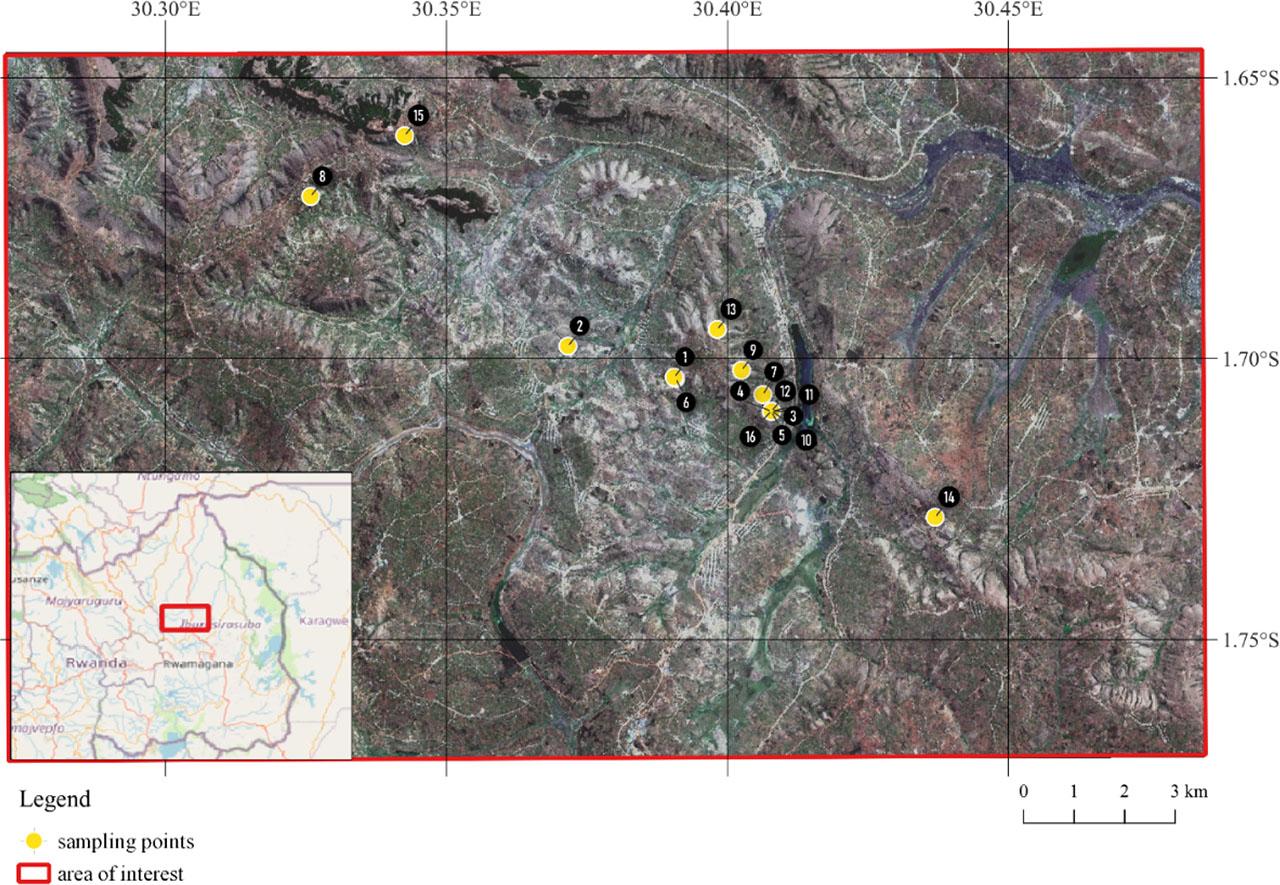Viewport: 1280px width, 885px height.
Task: Click the yellow sampling point beside label 14
Action: coord(934,517)
